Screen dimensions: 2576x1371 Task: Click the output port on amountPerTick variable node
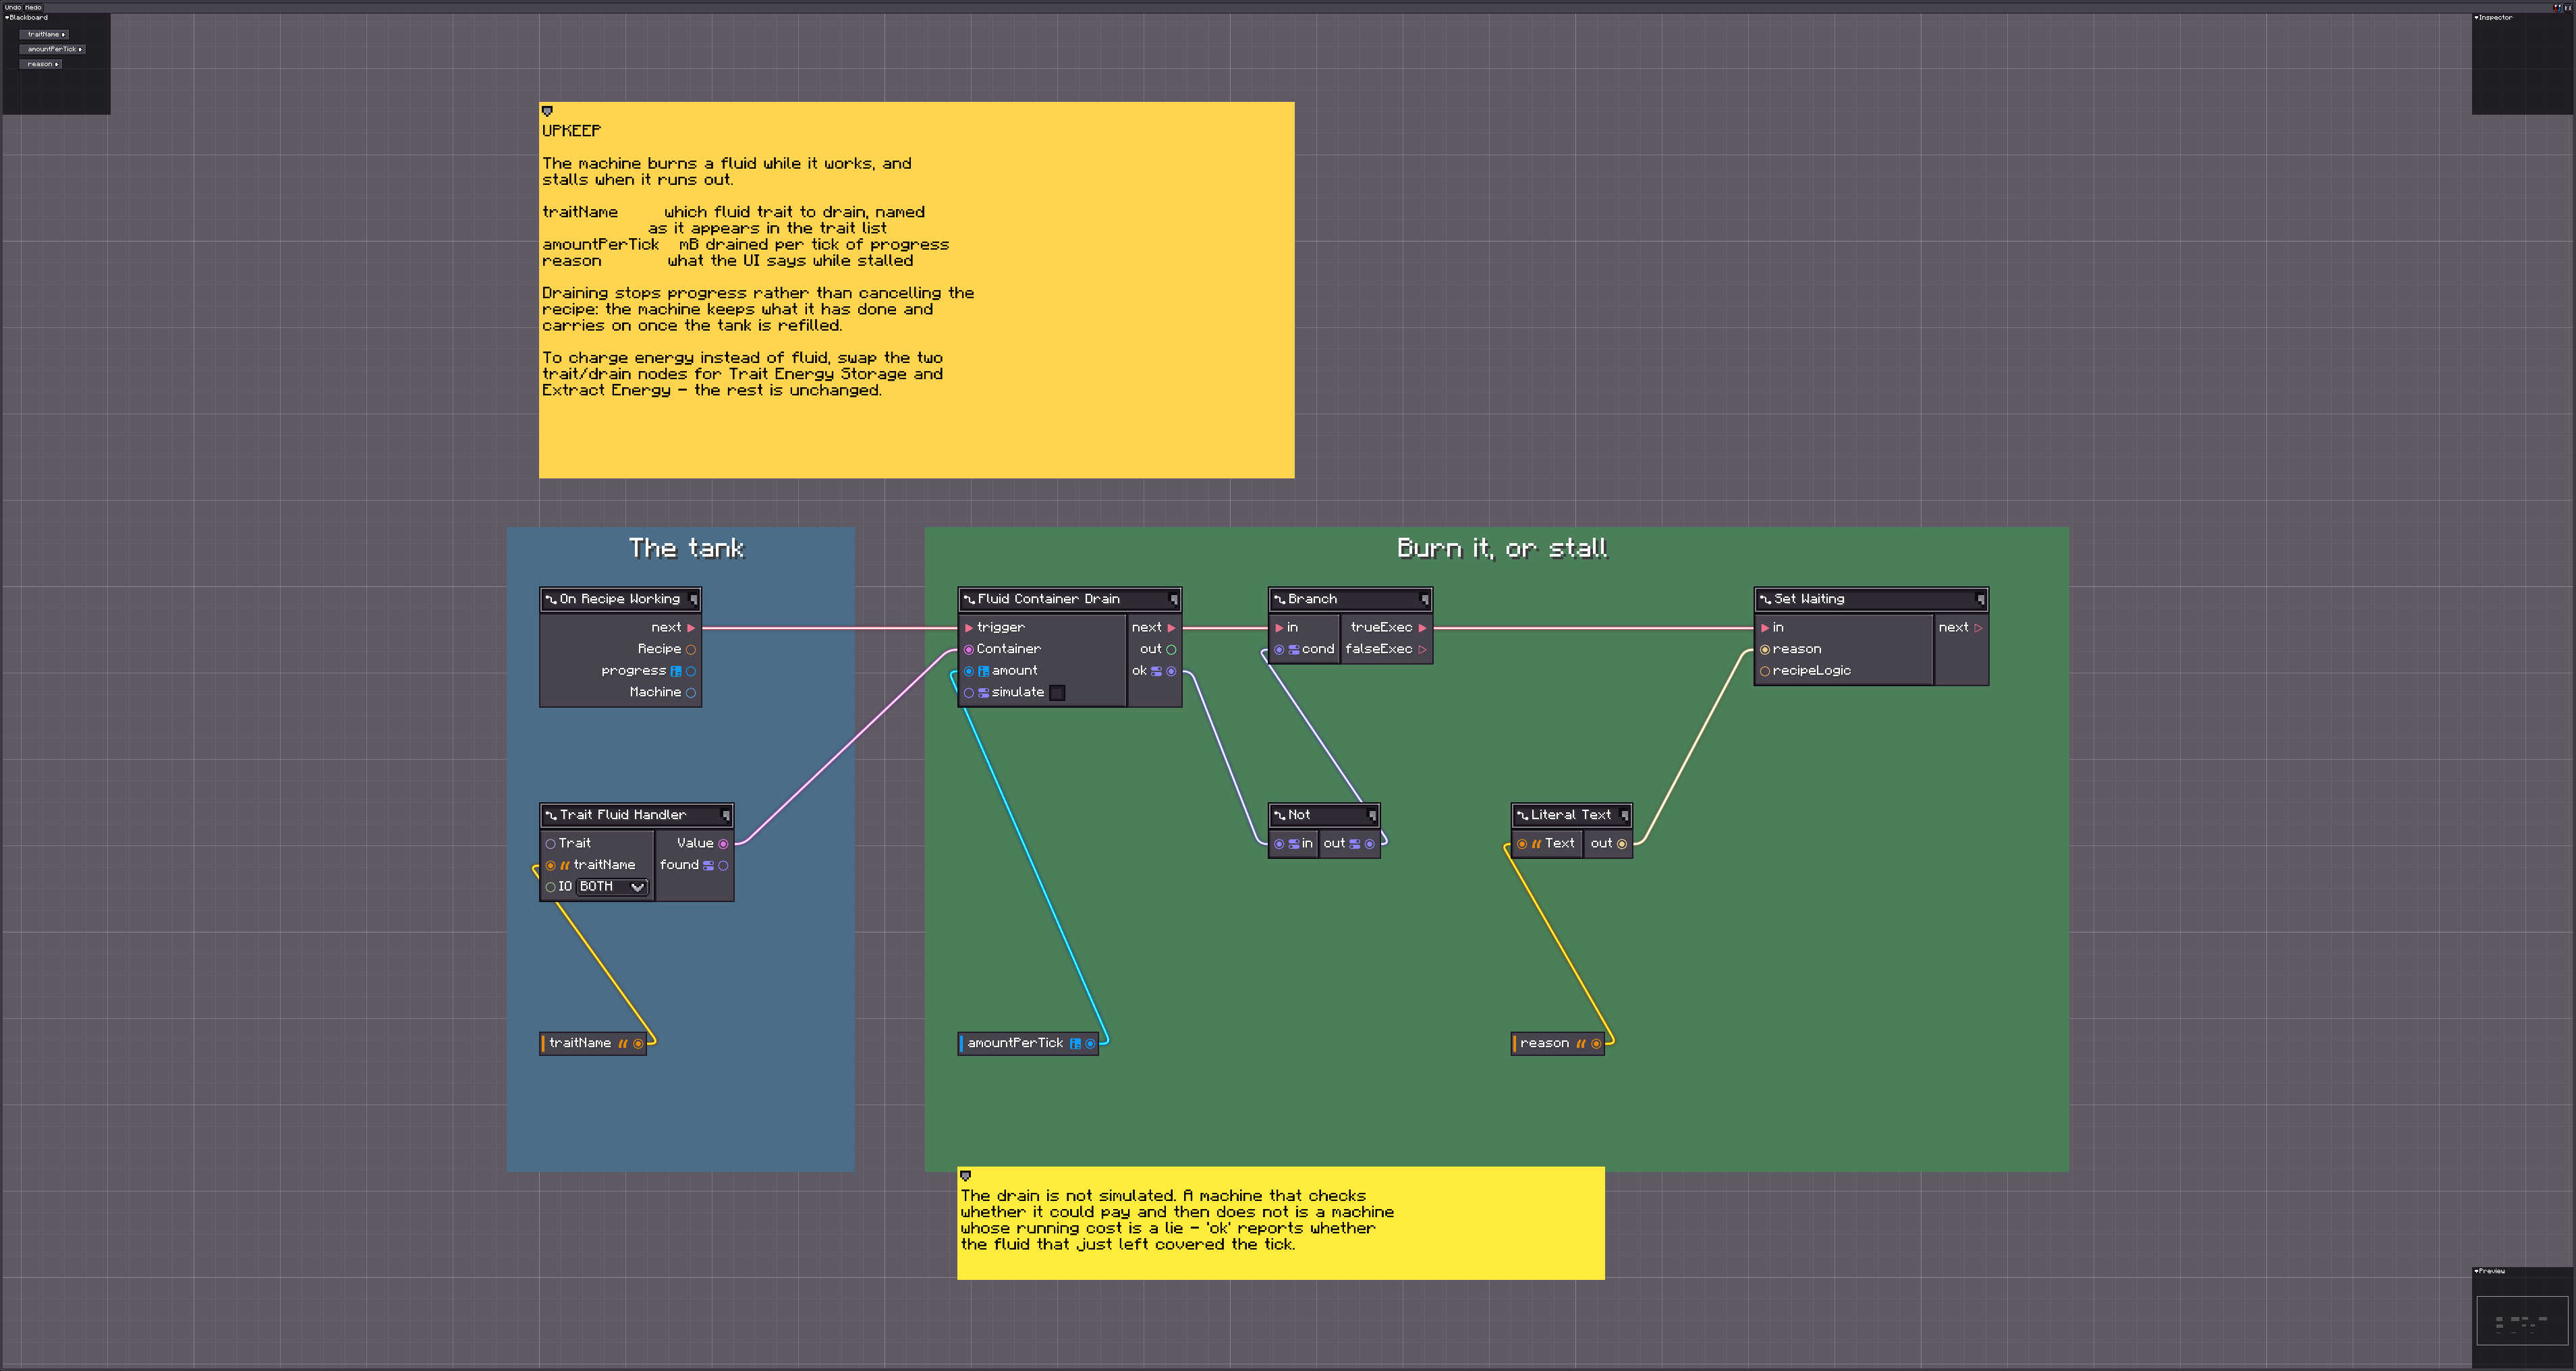pos(1090,1044)
